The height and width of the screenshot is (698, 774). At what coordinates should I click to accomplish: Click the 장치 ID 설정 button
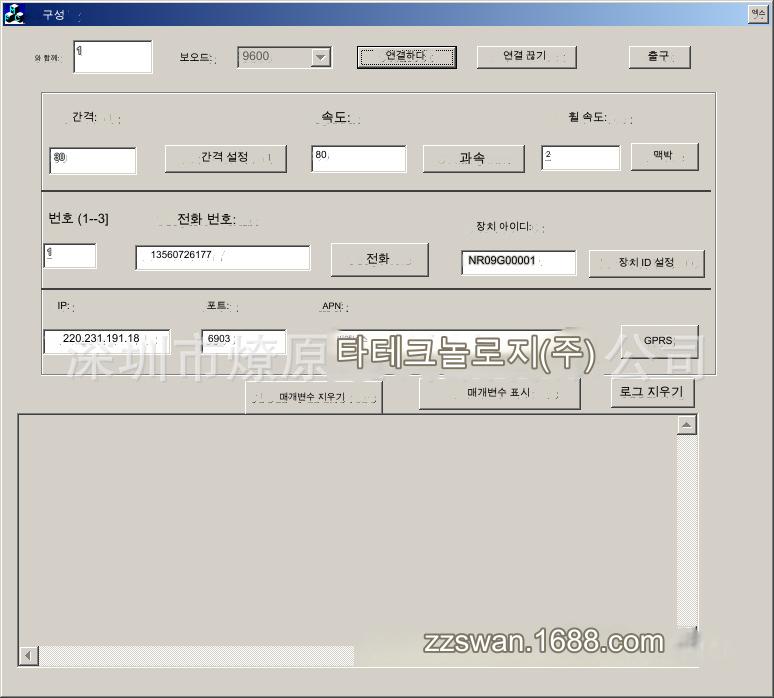click(646, 263)
